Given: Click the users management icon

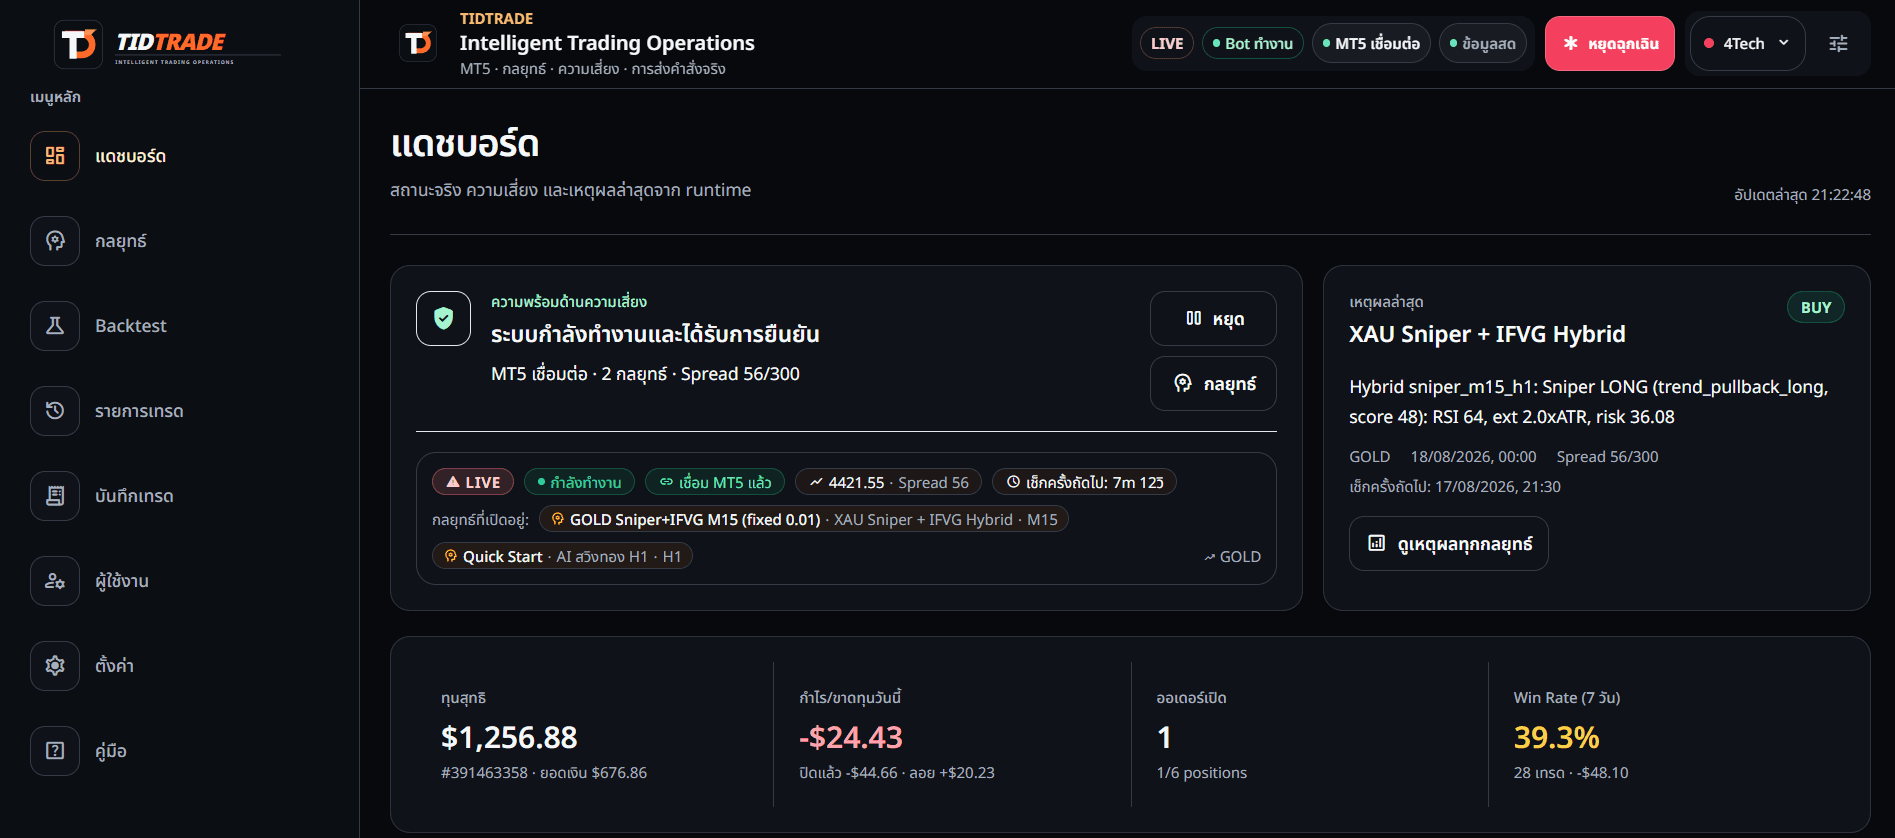Looking at the screenshot, I should (55, 581).
